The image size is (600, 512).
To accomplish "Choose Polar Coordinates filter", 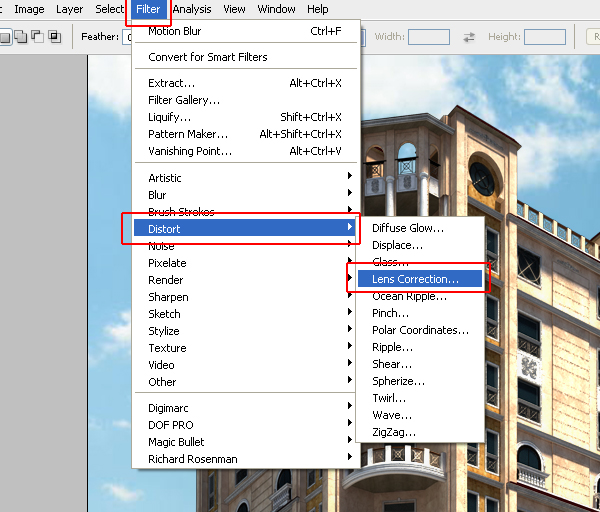I will pos(420,330).
